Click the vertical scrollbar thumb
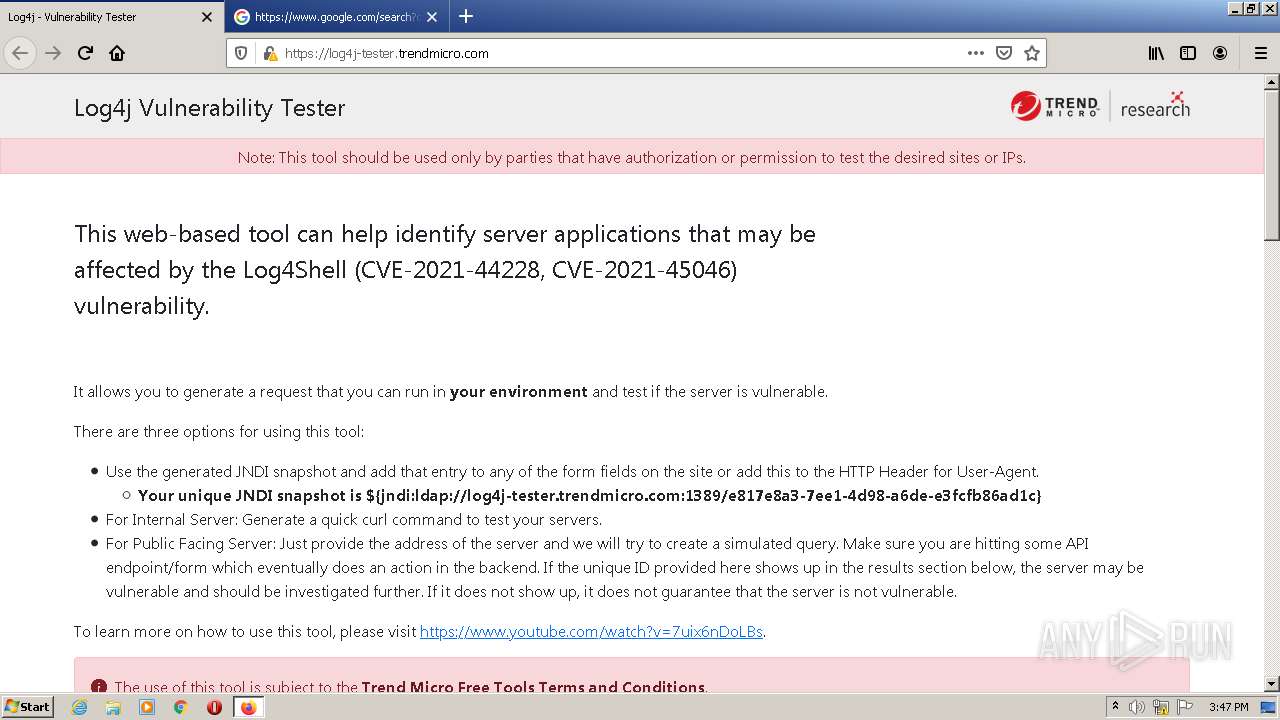The width and height of the screenshot is (1280, 720). point(1272,166)
